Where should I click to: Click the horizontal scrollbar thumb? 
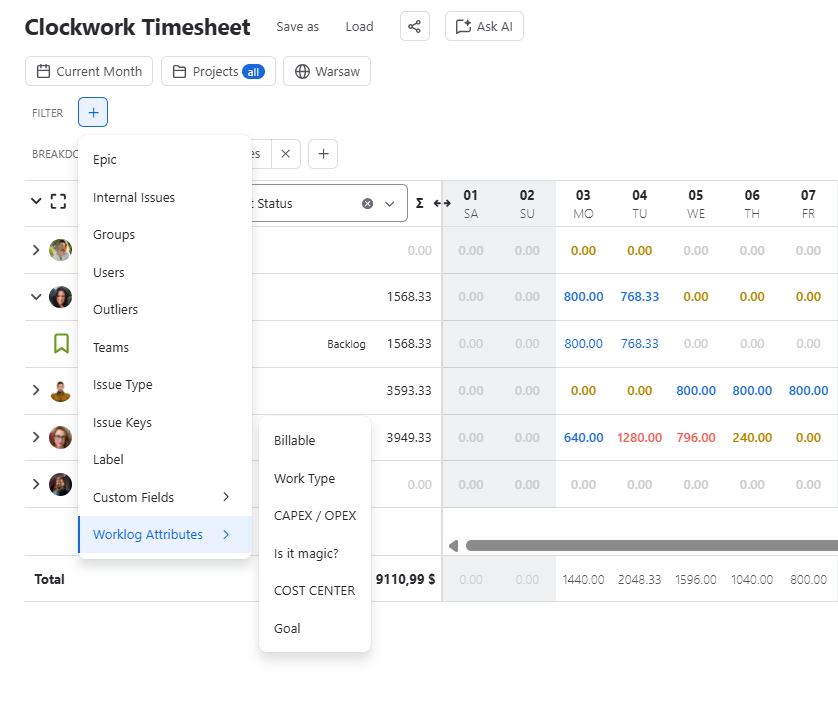[x=651, y=546]
